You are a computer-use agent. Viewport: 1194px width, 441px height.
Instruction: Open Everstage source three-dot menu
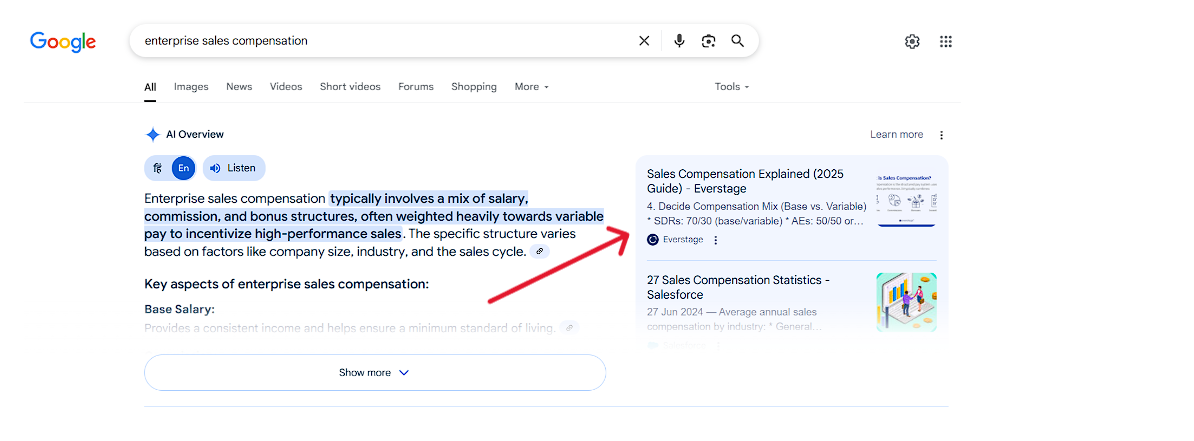coord(715,240)
